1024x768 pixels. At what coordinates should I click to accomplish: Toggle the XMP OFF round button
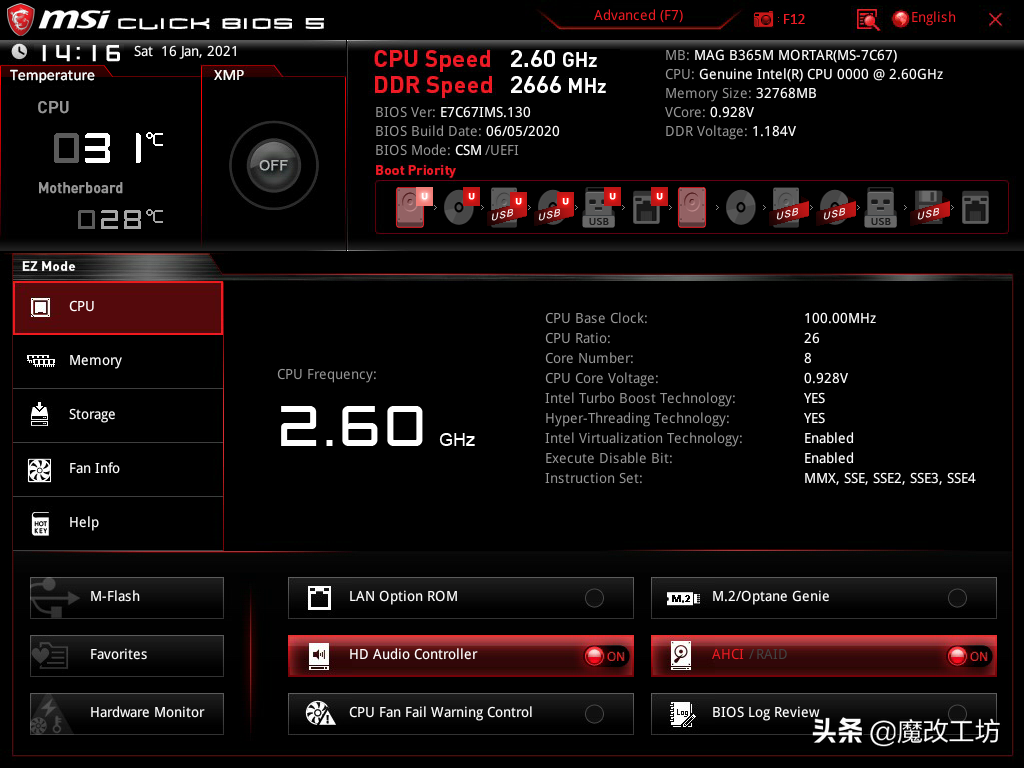pos(274,165)
